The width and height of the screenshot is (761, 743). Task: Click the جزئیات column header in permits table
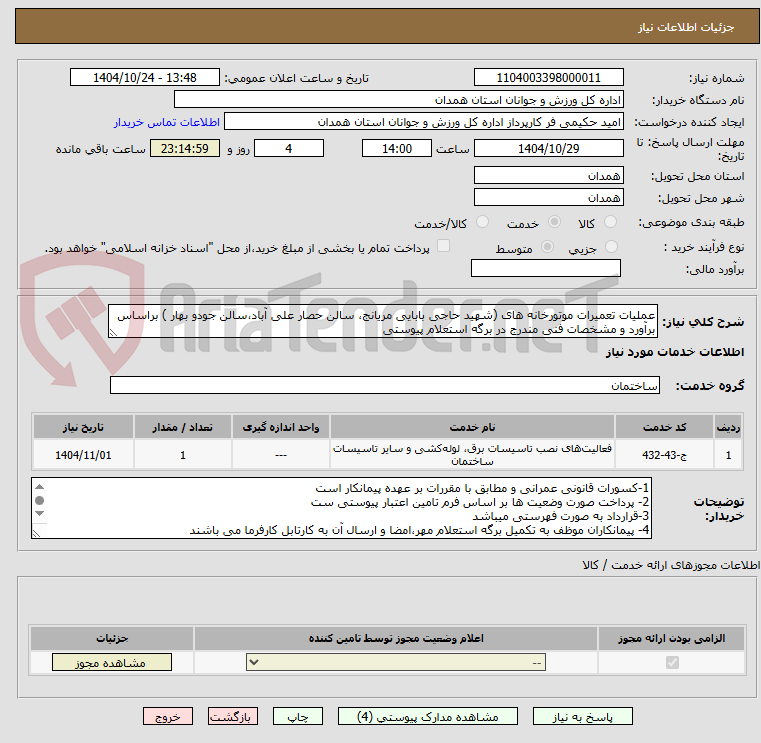(x=112, y=638)
